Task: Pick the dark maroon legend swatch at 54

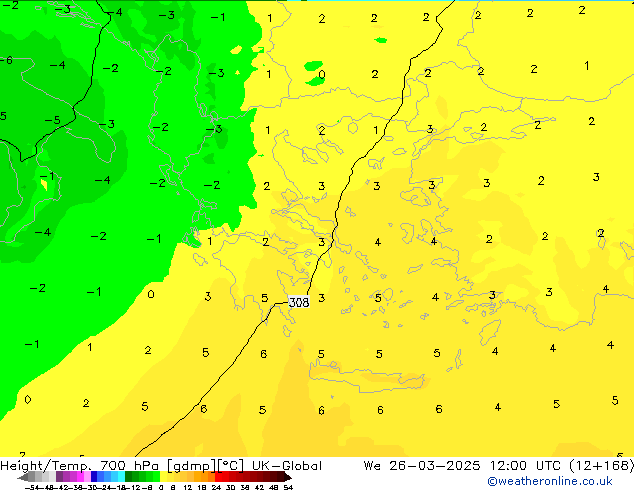Action: [x=282, y=476]
